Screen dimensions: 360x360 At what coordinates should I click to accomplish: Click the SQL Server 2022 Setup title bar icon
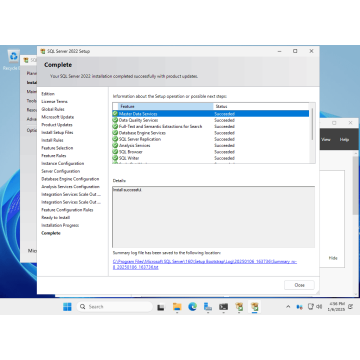coord(43,51)
